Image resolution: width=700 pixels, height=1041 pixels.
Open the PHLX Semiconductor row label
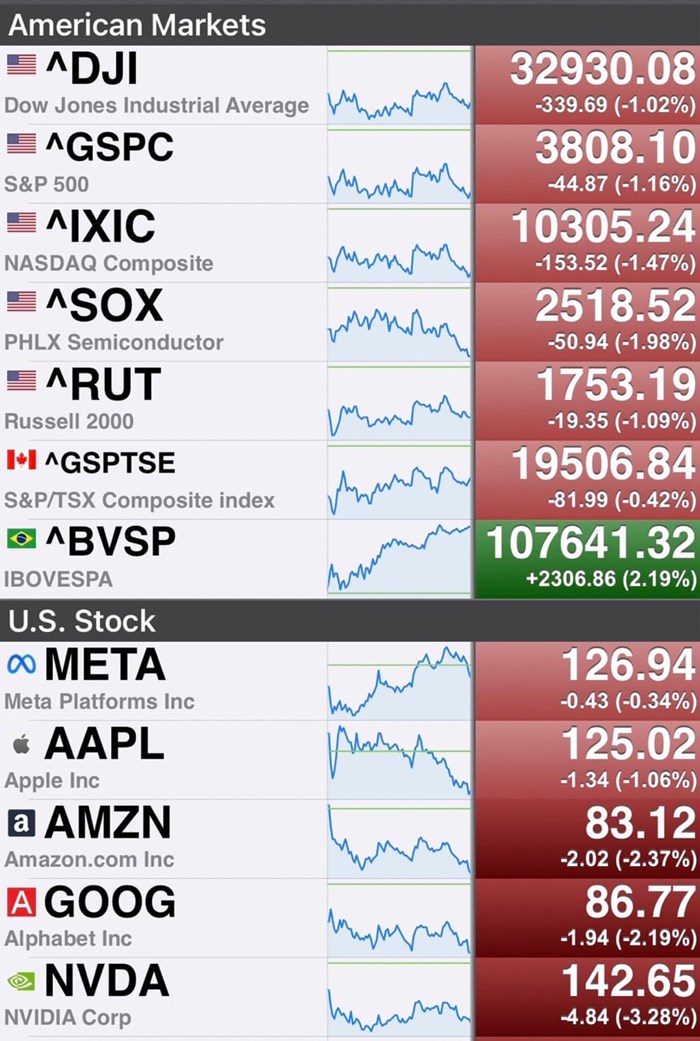click(x=114, y=342)
